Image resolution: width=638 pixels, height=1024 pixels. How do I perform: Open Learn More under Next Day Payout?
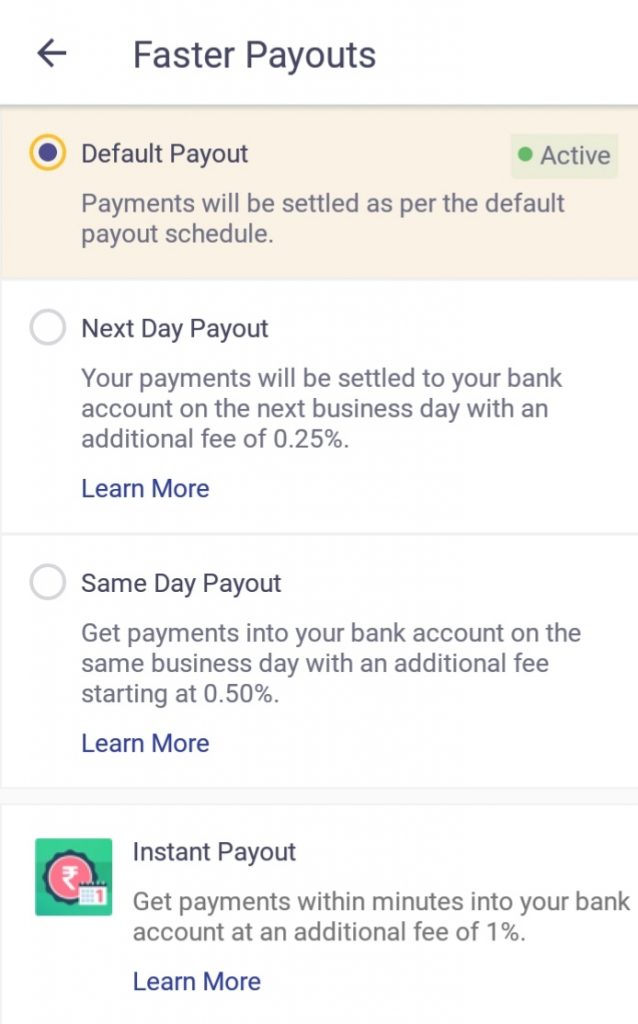click(145, 489)
